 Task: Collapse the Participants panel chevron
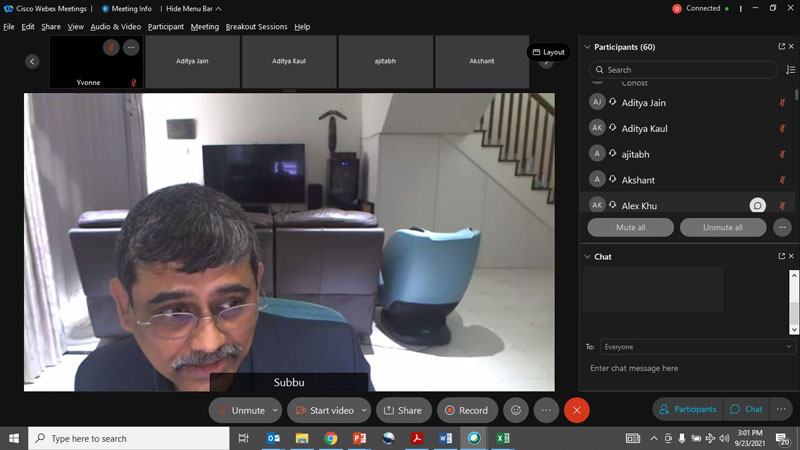pyautogui.click(x=587, y=47)
